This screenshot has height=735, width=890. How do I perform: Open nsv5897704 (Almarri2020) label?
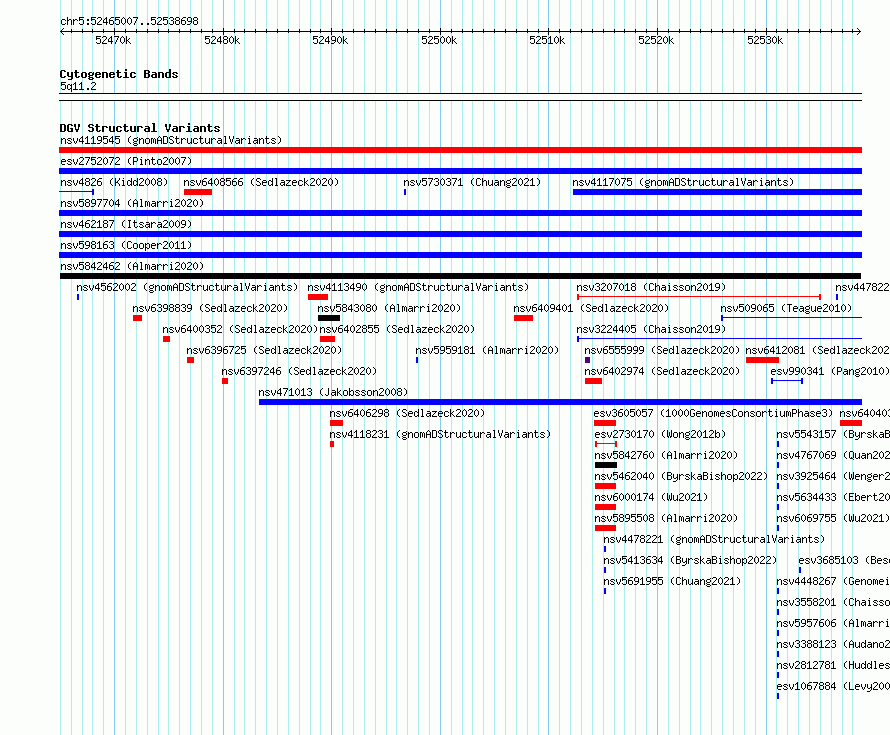[132, 203]
